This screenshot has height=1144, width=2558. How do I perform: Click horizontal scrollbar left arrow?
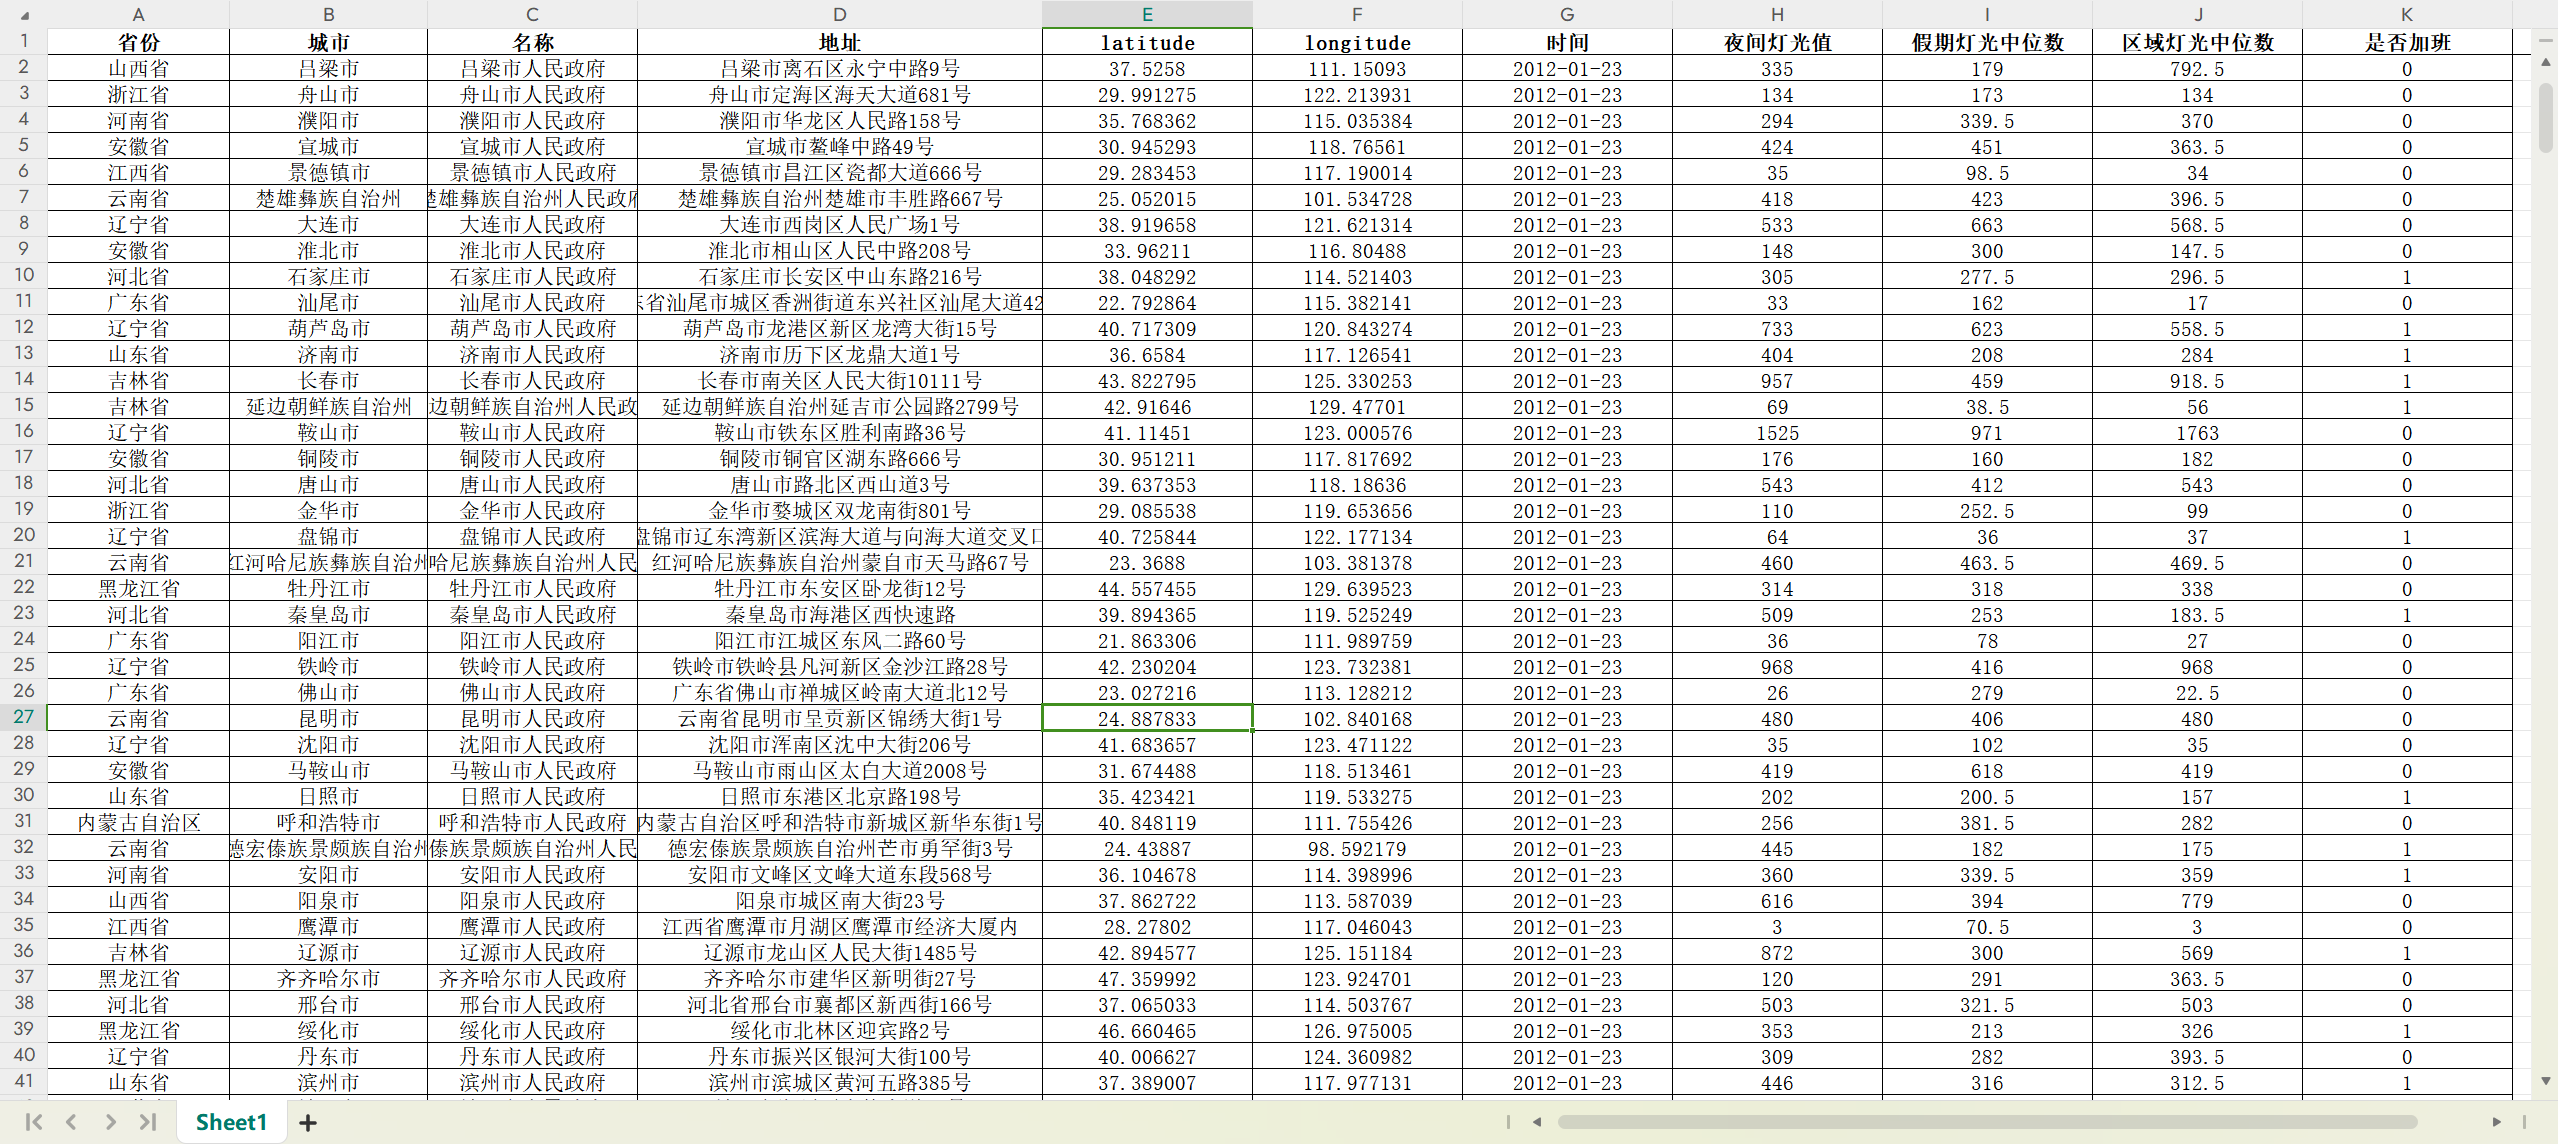click(x=1537, y=1122)
